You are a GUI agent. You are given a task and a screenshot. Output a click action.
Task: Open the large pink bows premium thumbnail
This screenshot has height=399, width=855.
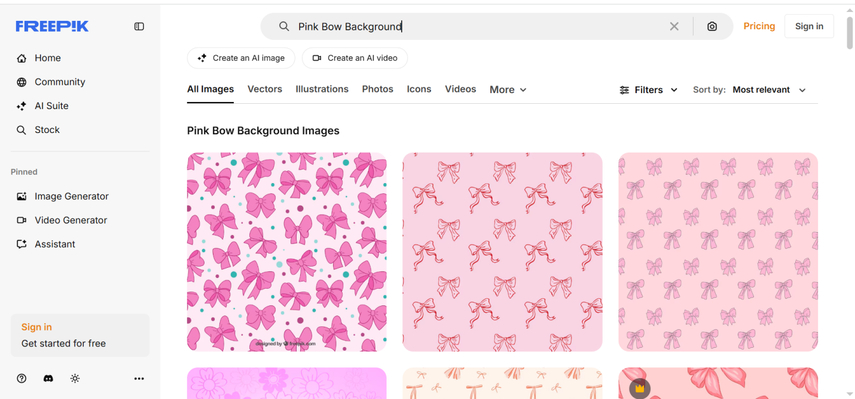[x=718, y=383]
